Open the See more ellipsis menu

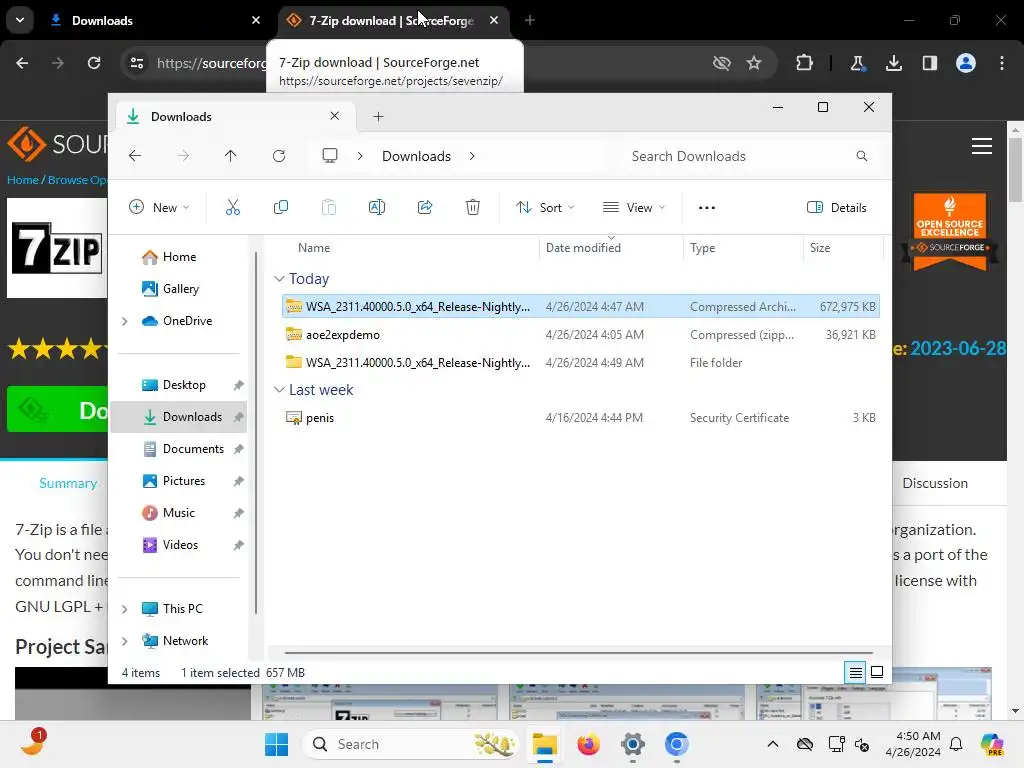pyautogui.click(x=707, y=208)
